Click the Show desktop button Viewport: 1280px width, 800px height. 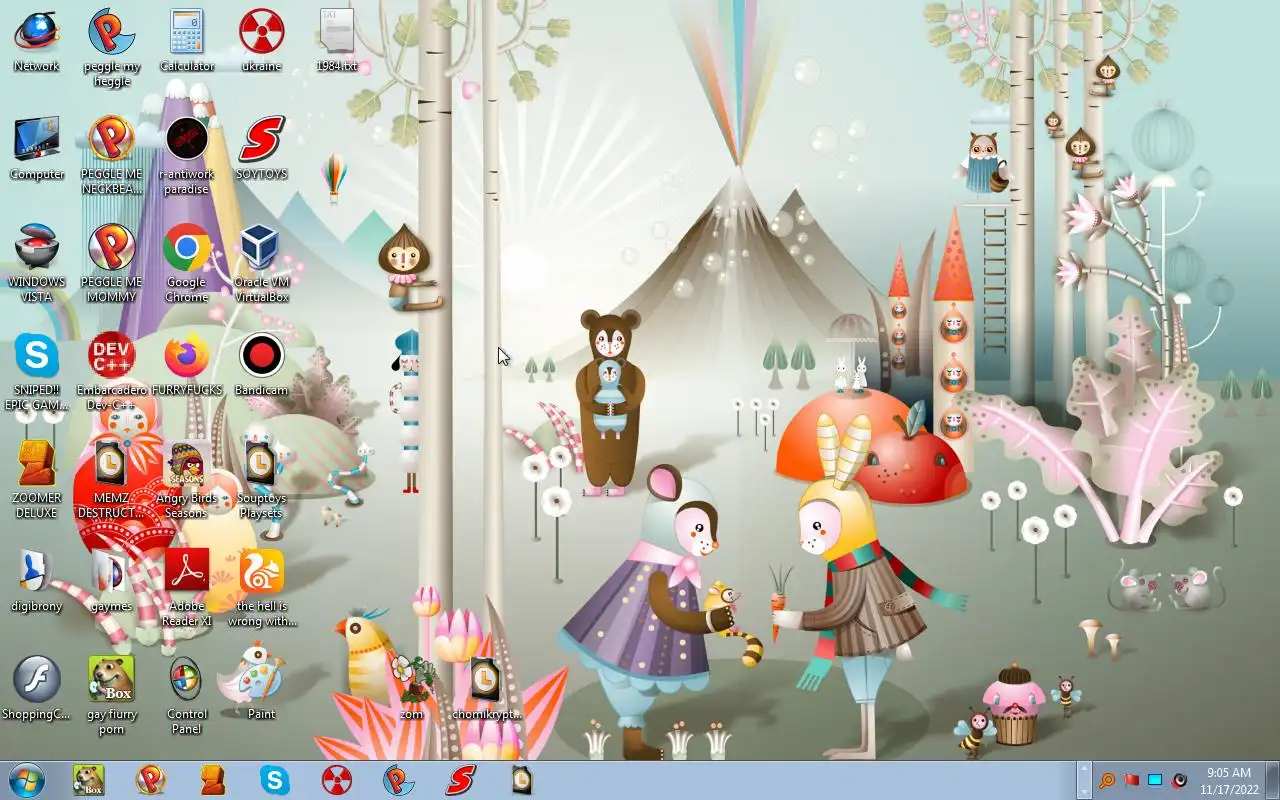pyautogui.click(x=1273, y=780)
